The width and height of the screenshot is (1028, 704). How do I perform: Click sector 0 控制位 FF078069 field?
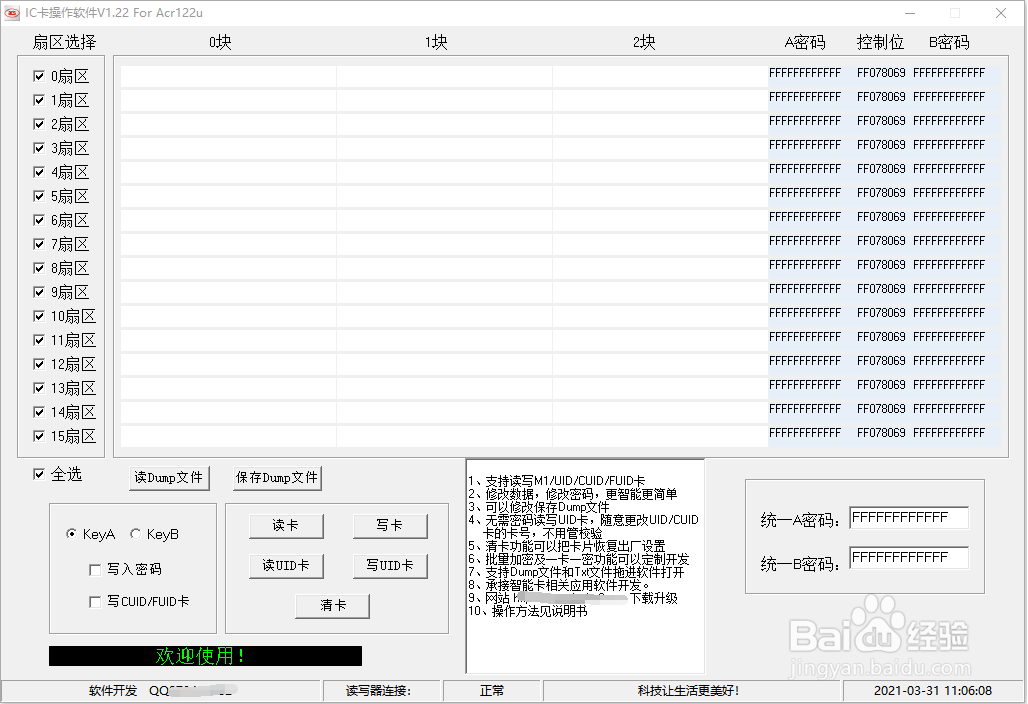(x=881, y=73)
